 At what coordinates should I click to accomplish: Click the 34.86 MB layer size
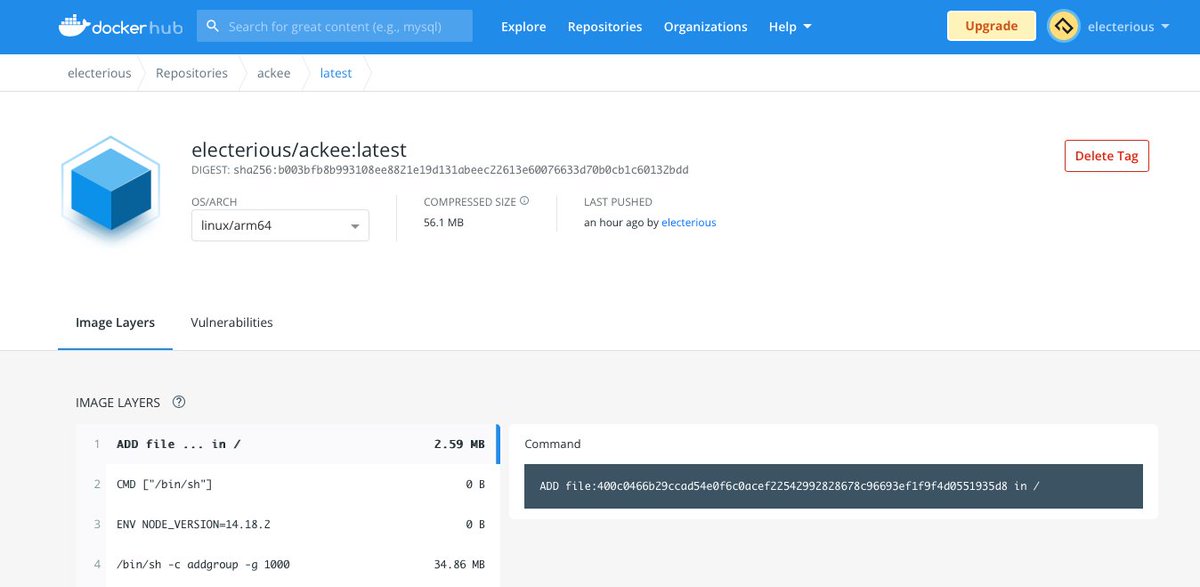(x=459, y=565)
